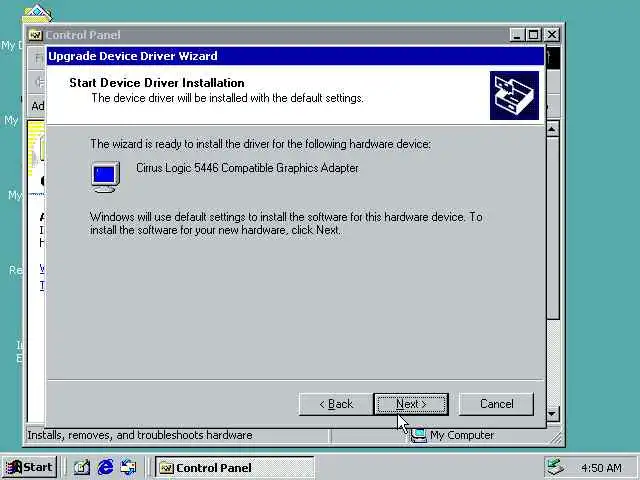Click the 4:50 AM clock in the tray
The width and height of the screenshot is (640, 480).
tap(601, 468)
